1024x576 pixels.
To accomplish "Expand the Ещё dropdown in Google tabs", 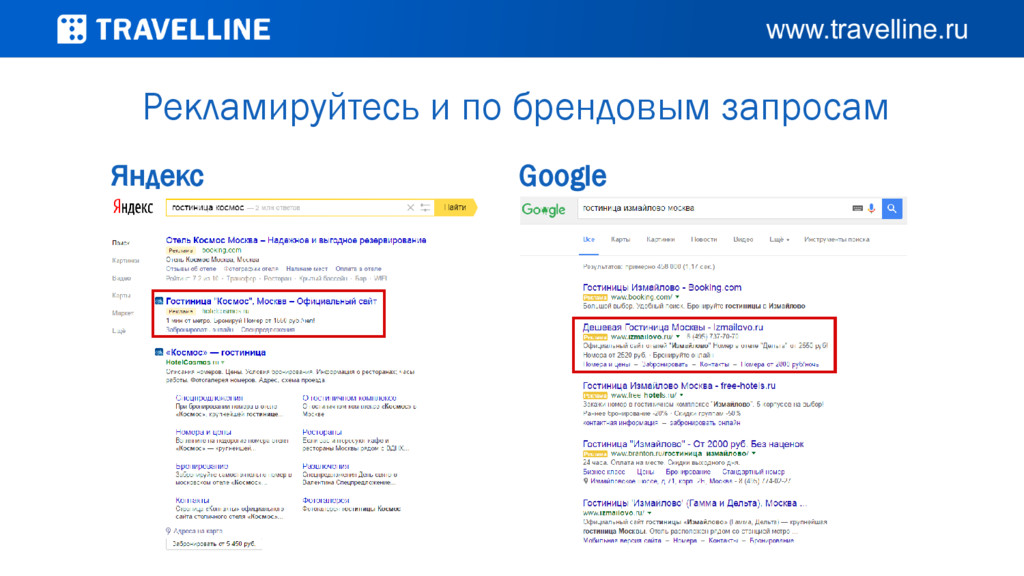I will tap(779, 240).
